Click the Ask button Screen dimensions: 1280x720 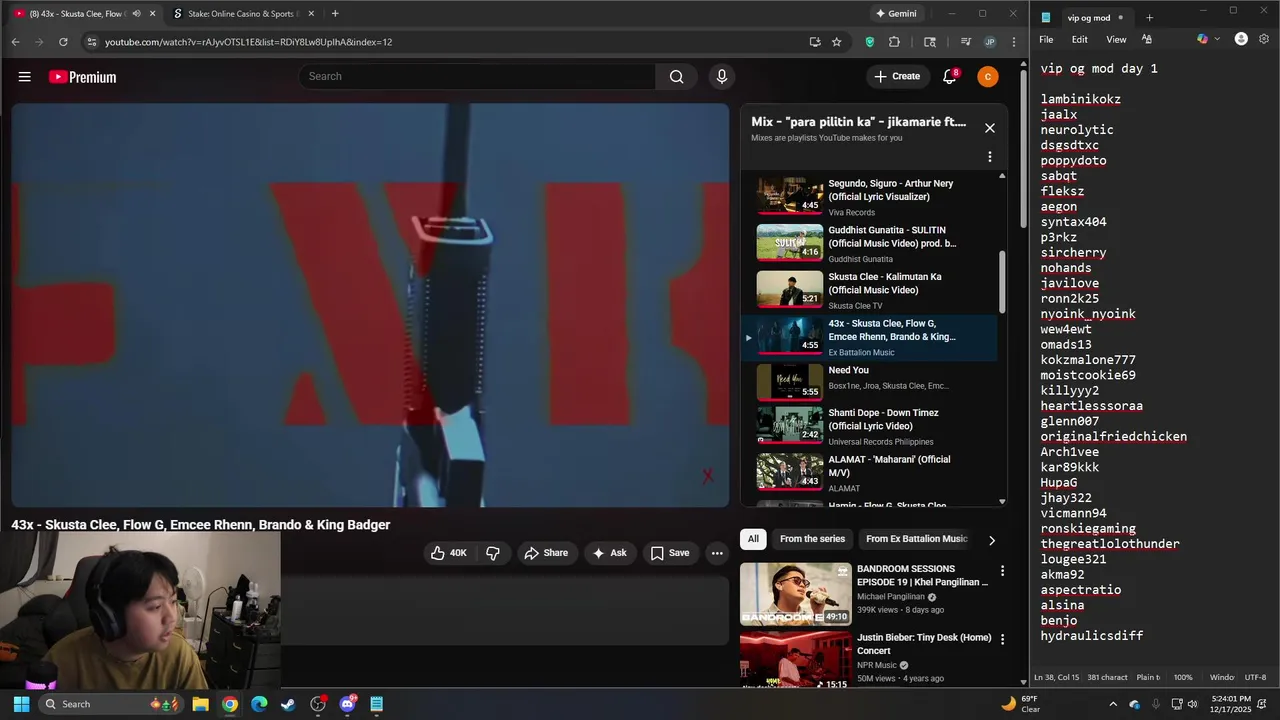pyautogui.click(x=609, y=553)
